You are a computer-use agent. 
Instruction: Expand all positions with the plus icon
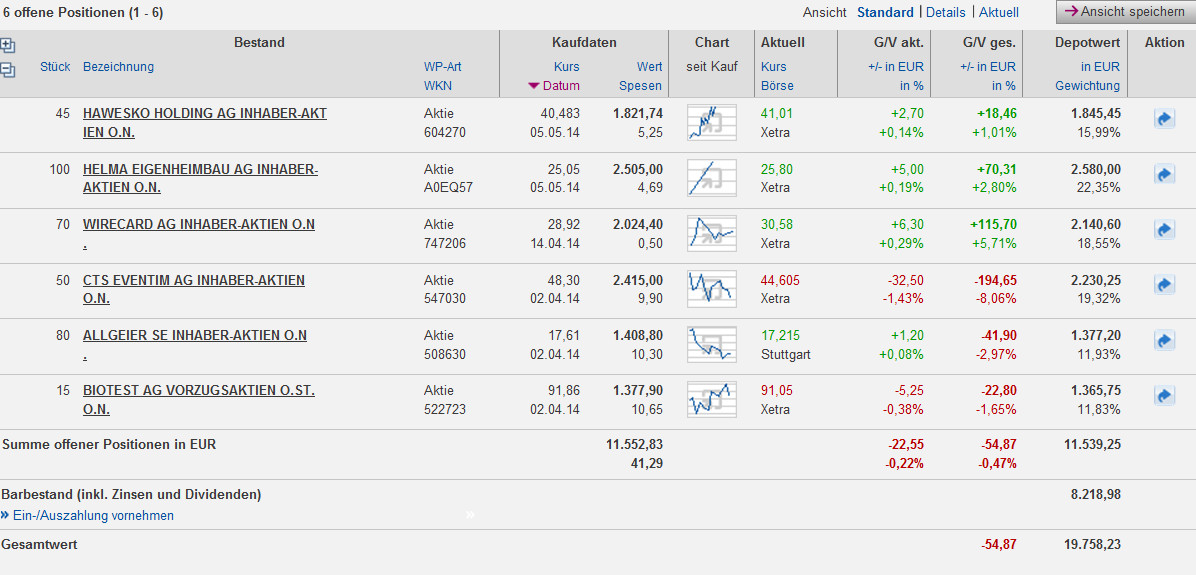pyautogui.click(x=8, y=45)
